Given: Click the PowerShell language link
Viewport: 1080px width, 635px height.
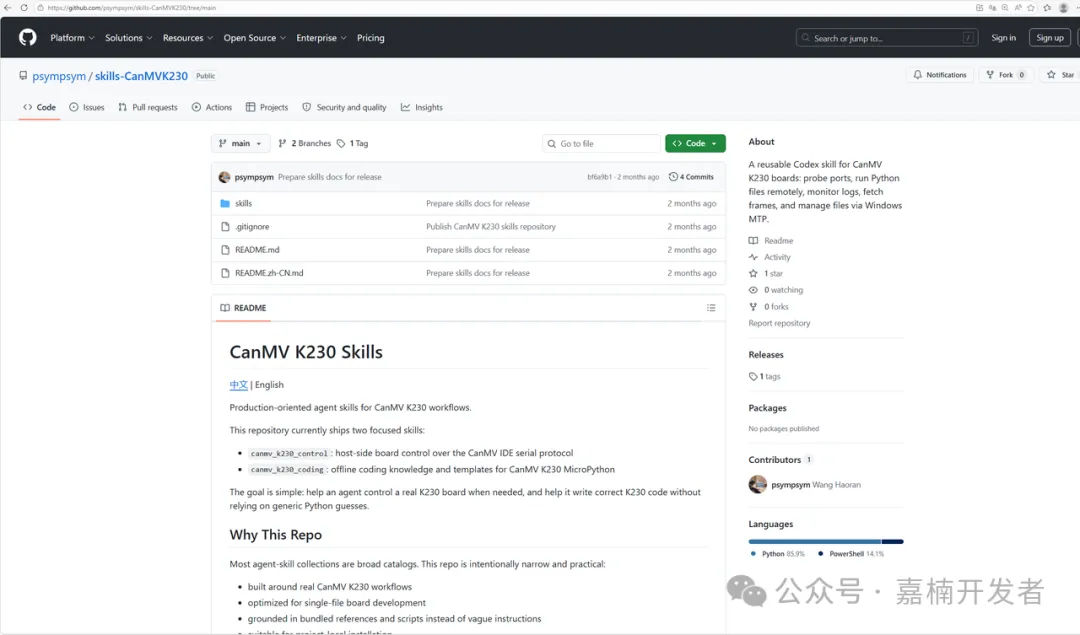Looking at the screenshot, I should click(851, 554).
